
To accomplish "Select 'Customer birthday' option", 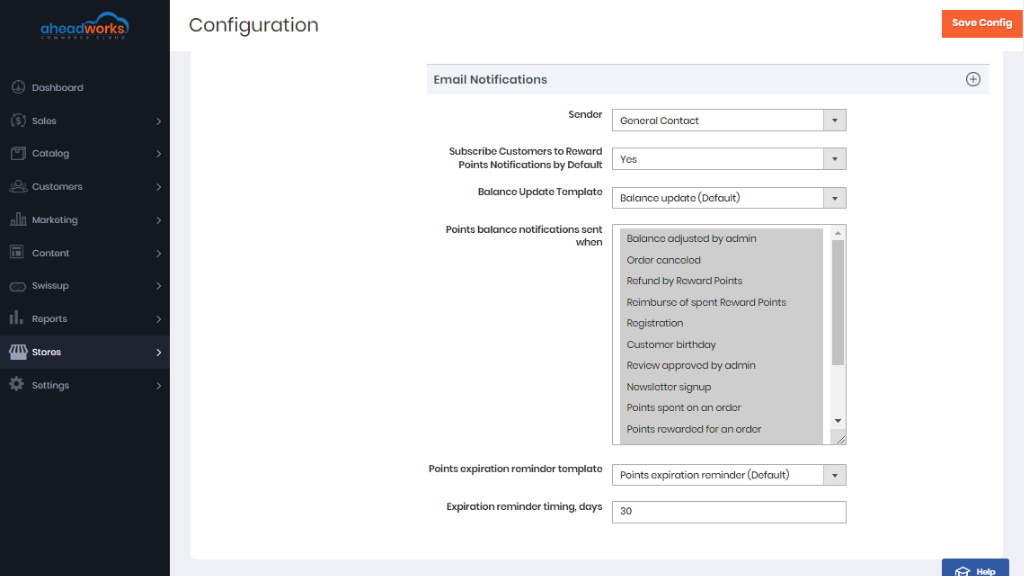I will [721, 344].
